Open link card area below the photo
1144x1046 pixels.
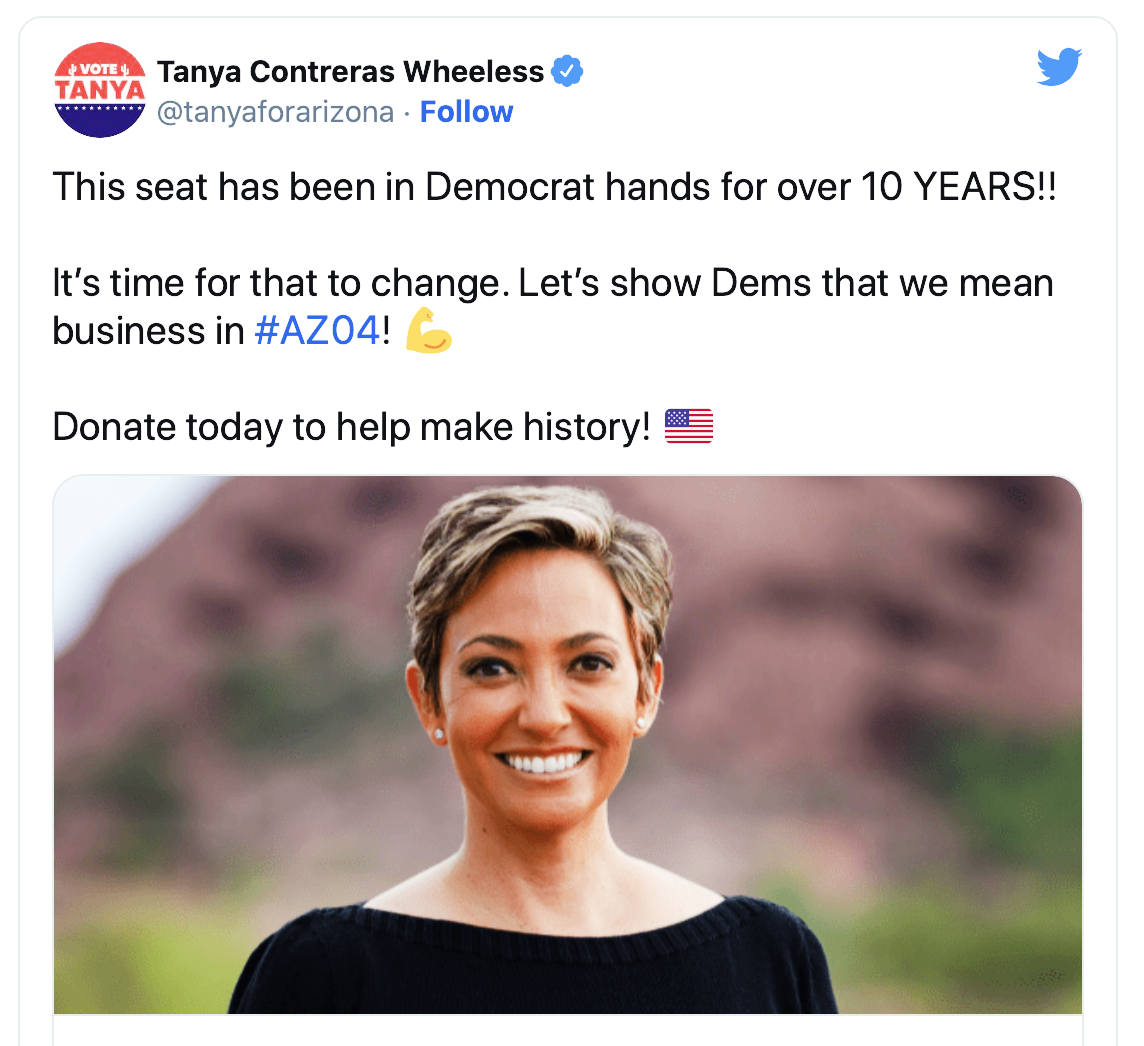click(x=568, y=1030)
